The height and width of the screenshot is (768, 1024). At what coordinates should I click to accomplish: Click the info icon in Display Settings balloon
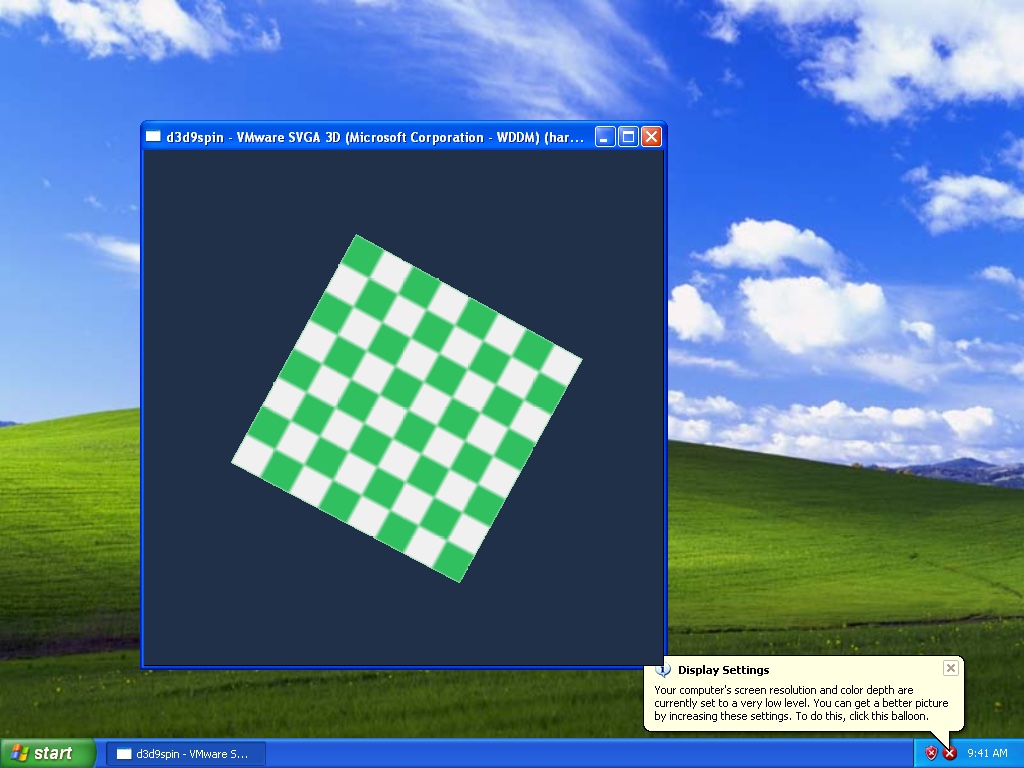(663, 670)
